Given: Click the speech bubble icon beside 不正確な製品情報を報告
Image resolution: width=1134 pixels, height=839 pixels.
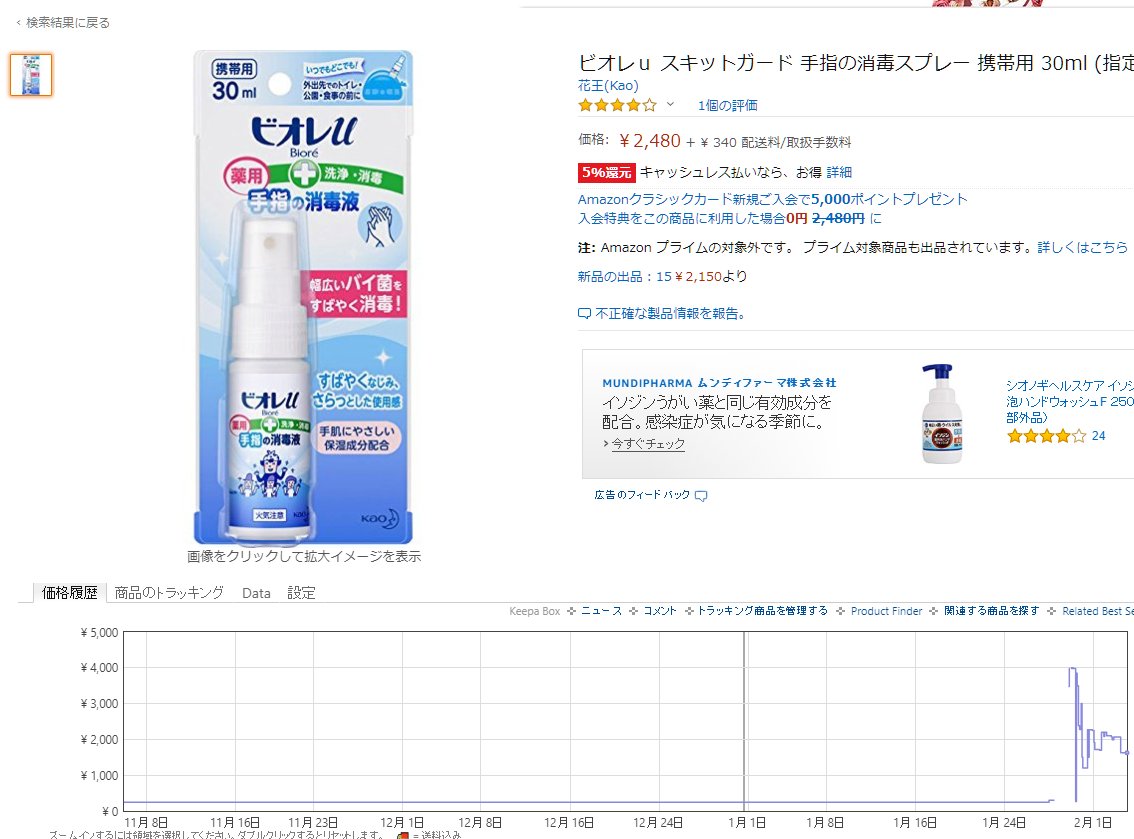Looking at the screenshot, I should (x=584, y=313).
